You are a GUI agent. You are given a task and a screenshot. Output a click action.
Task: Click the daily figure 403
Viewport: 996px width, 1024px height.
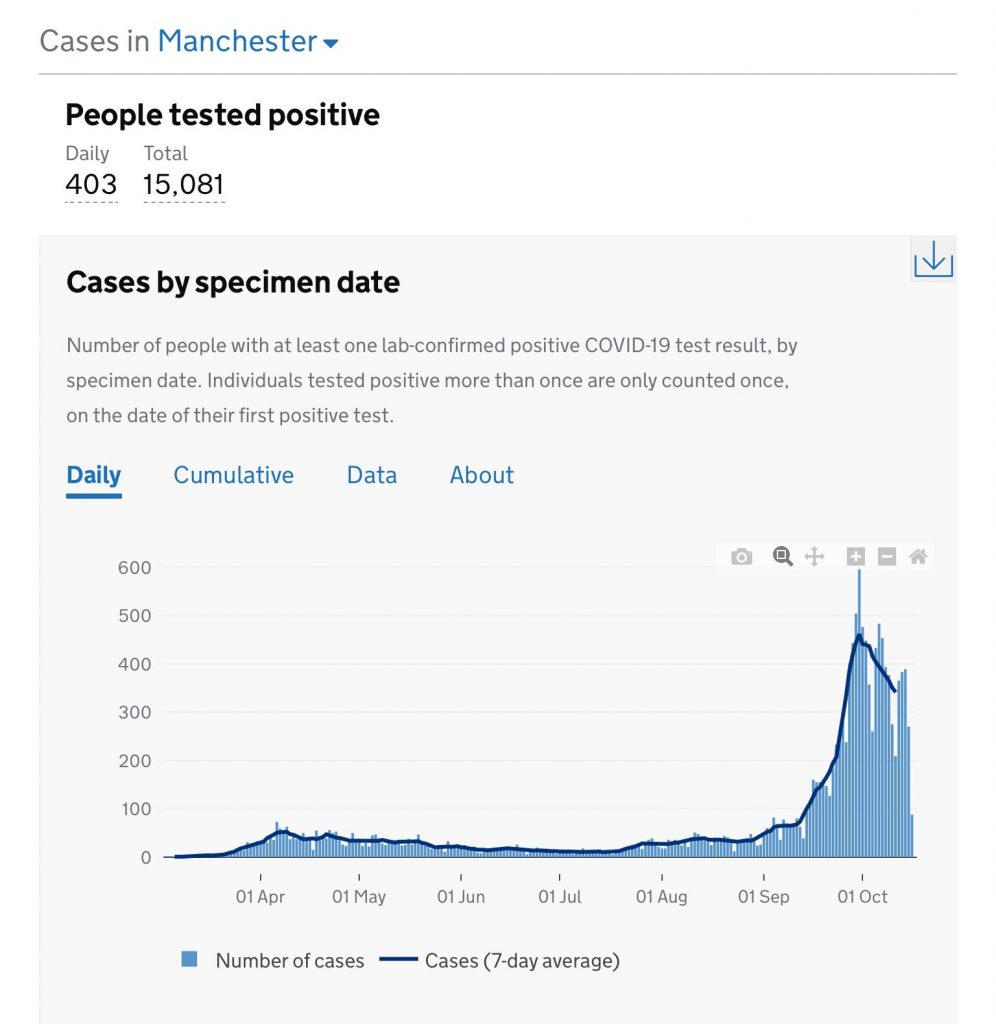[x=91, y=185]
